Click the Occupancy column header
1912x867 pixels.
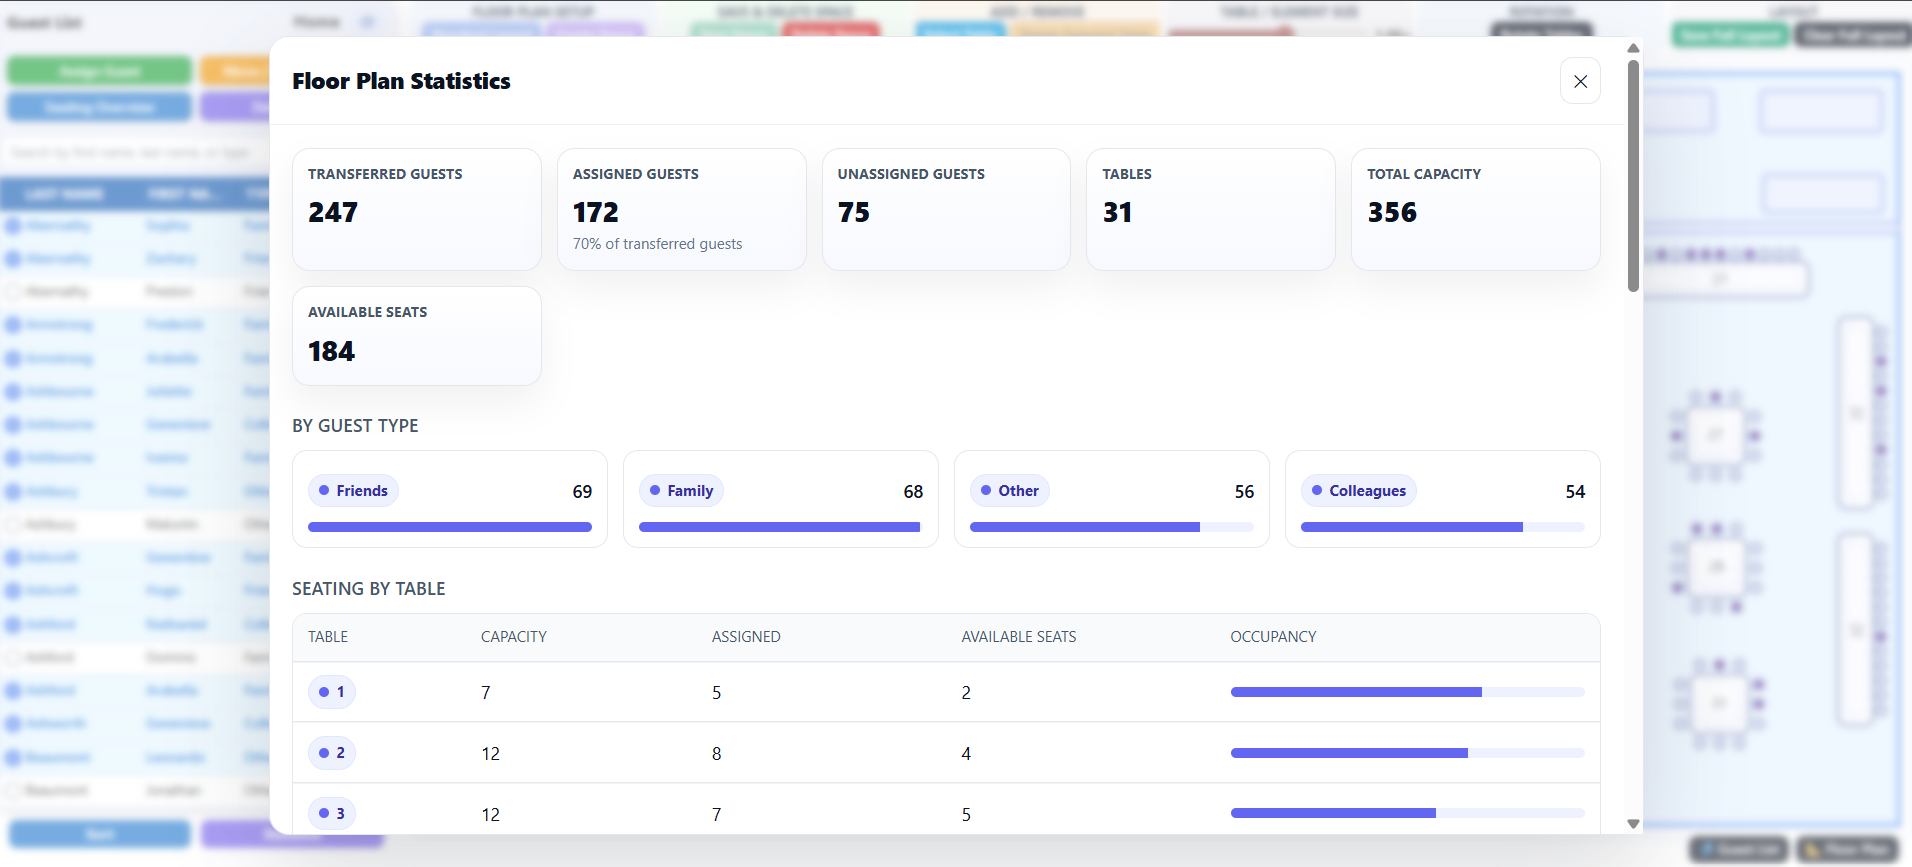1273,637
